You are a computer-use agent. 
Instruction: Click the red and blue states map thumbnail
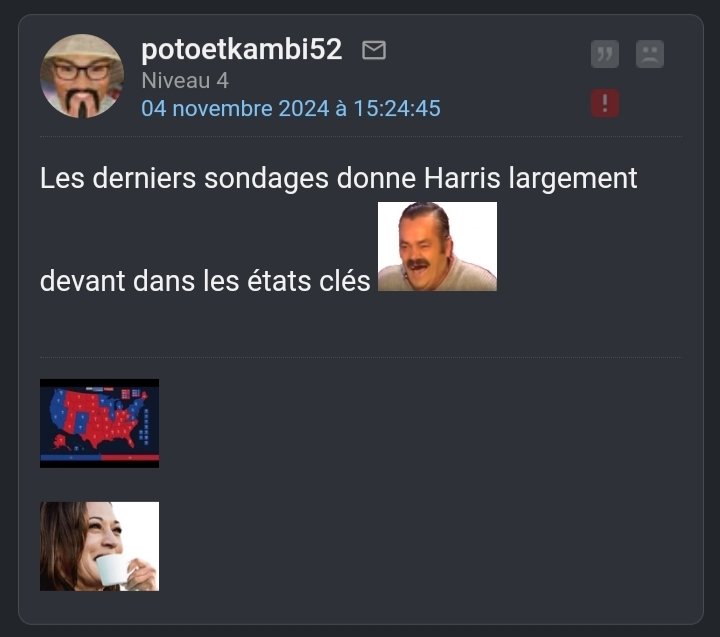click(x=100, y=423)
